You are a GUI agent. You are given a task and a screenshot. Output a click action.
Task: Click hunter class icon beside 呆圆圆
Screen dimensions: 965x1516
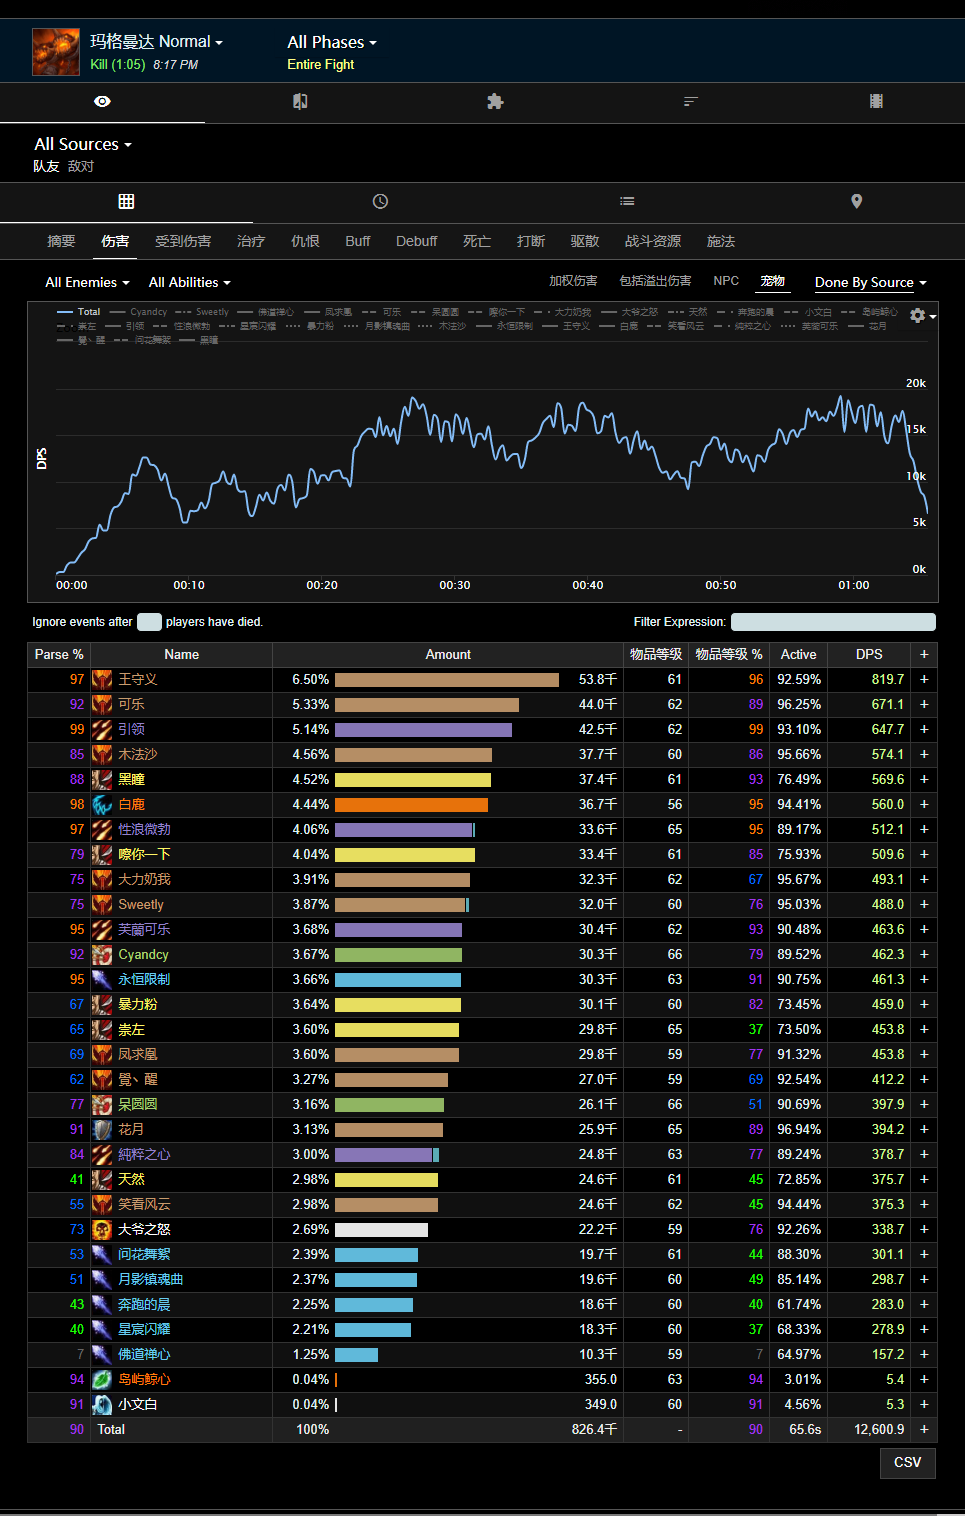coord(102,1104)
